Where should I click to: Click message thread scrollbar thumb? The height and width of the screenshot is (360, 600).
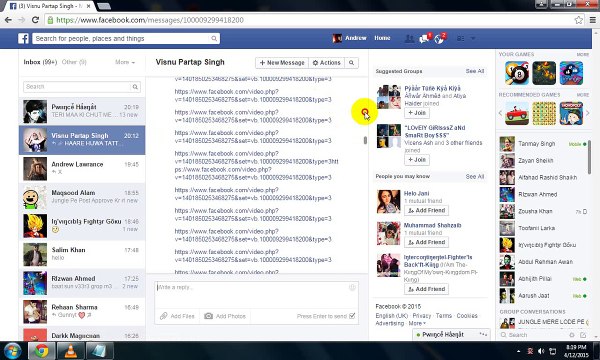365,140
